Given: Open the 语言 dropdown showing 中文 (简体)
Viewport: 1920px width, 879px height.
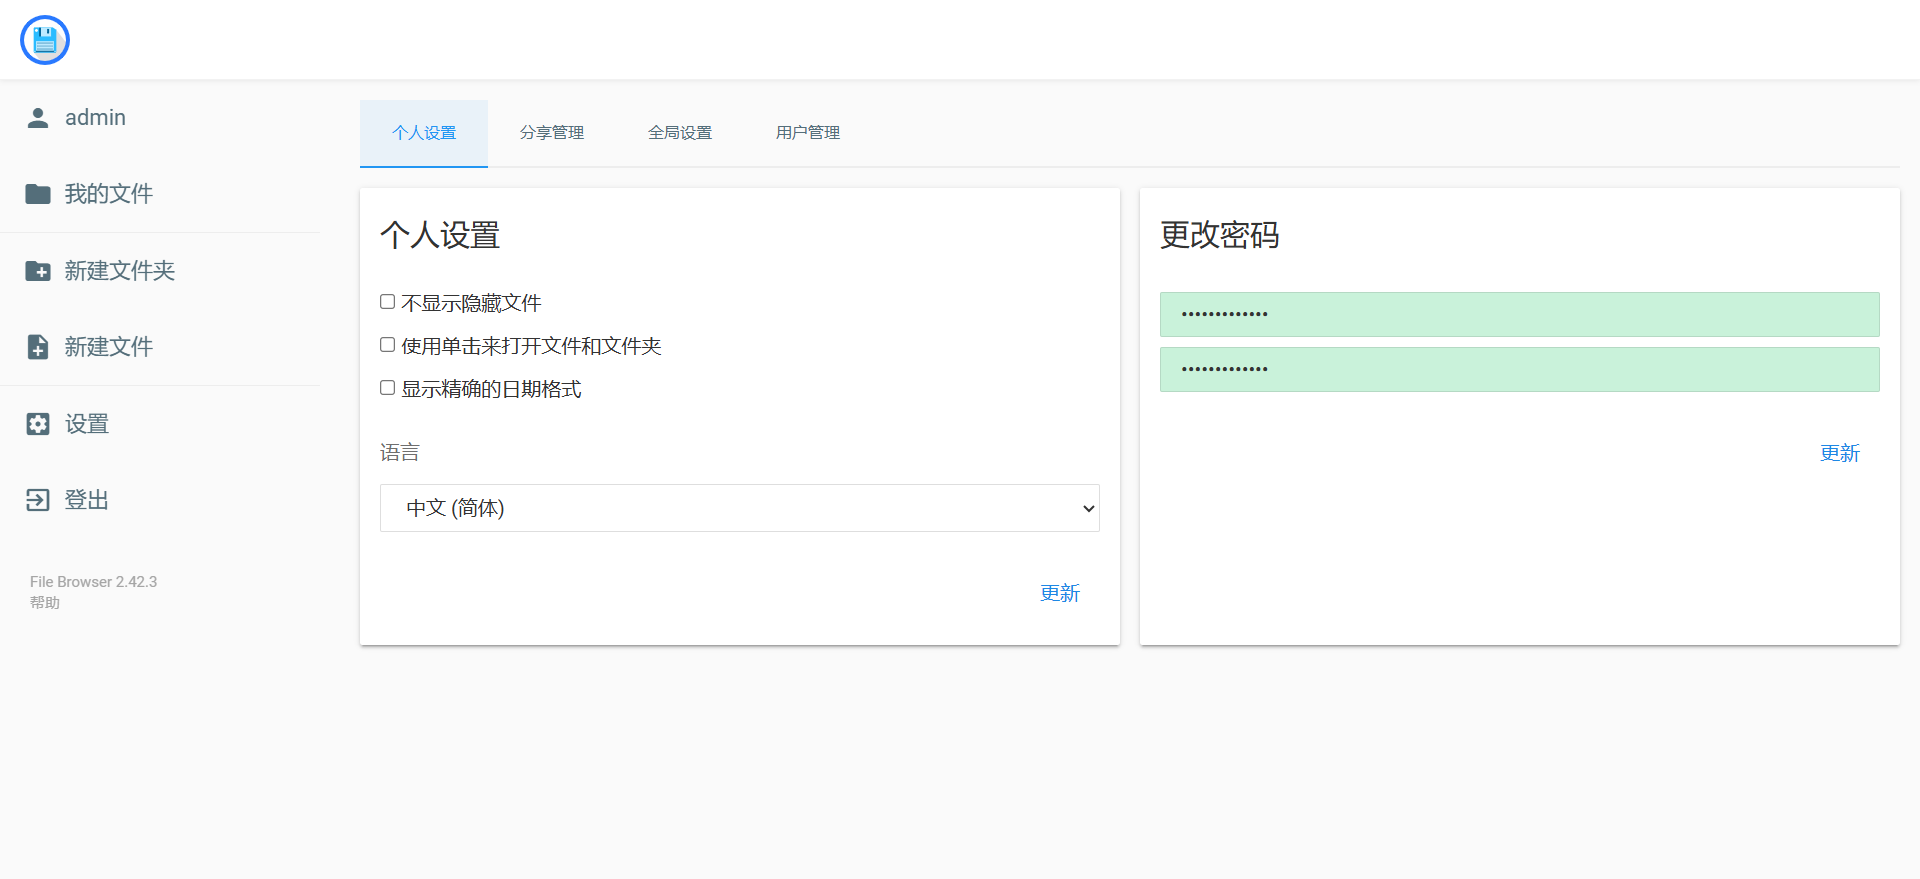Looking at the screenshot, I should pyautogui.click(x=739, y=508).
